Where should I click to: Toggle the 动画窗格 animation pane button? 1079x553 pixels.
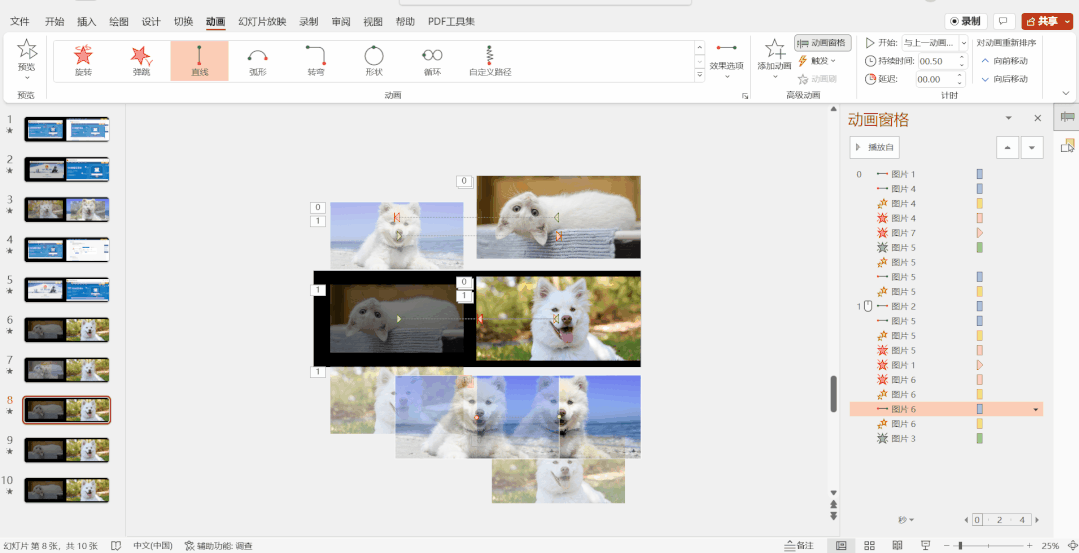pyautogui.click(x=823, y=43)
